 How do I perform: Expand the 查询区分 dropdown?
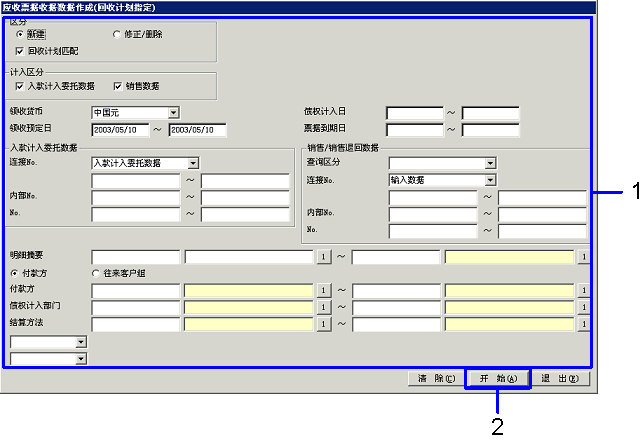click(x=490, y=163)
